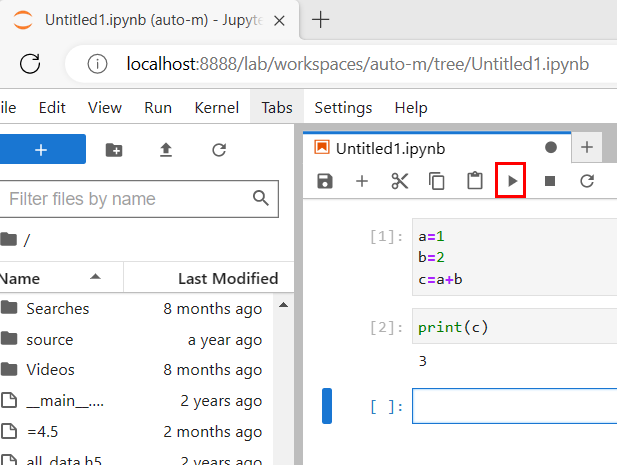Screen dimensions: 617x465
Task: Open new launcher tab beside Untitled1.ipynb
Action: (587, 147)
